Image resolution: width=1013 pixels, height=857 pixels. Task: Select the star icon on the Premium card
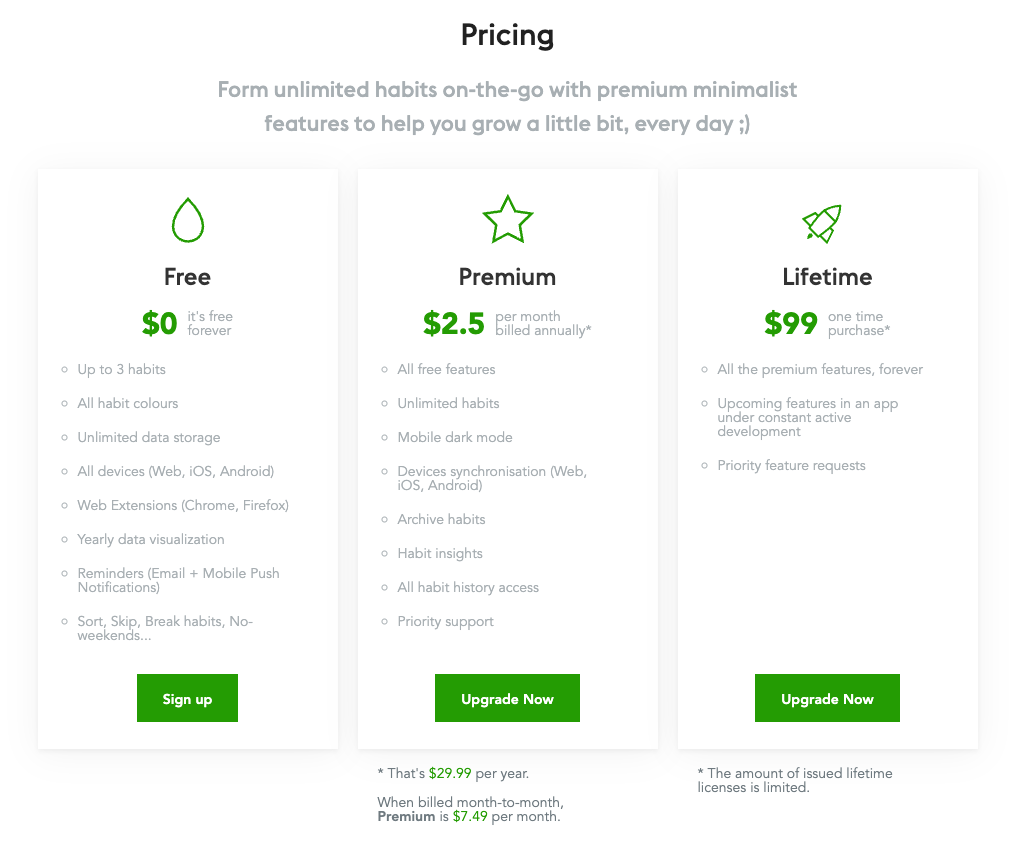point(507,218)
